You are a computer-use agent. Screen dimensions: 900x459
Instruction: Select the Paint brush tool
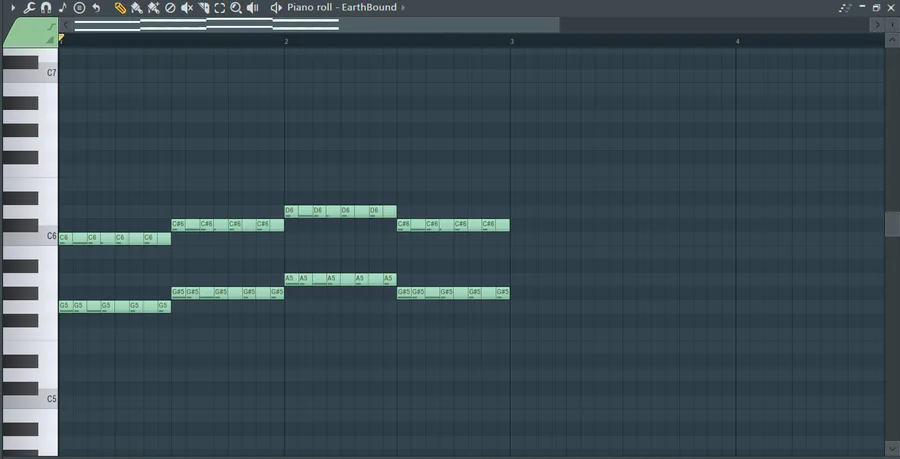pos(137,8)
